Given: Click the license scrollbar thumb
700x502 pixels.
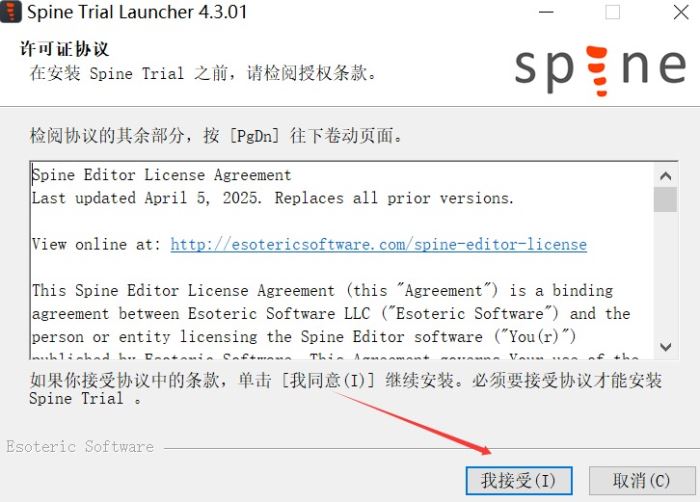Looking at the screenshot, I should [x=665, y=199].
